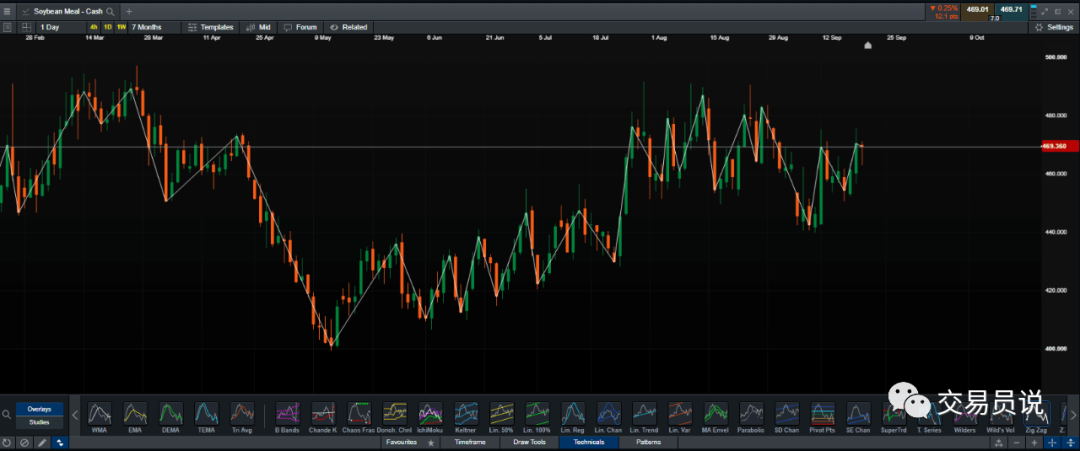The height and width of the screenshot is (451, 1080).
Task: Select the Pivot Pts overlay
Action: 822,418
